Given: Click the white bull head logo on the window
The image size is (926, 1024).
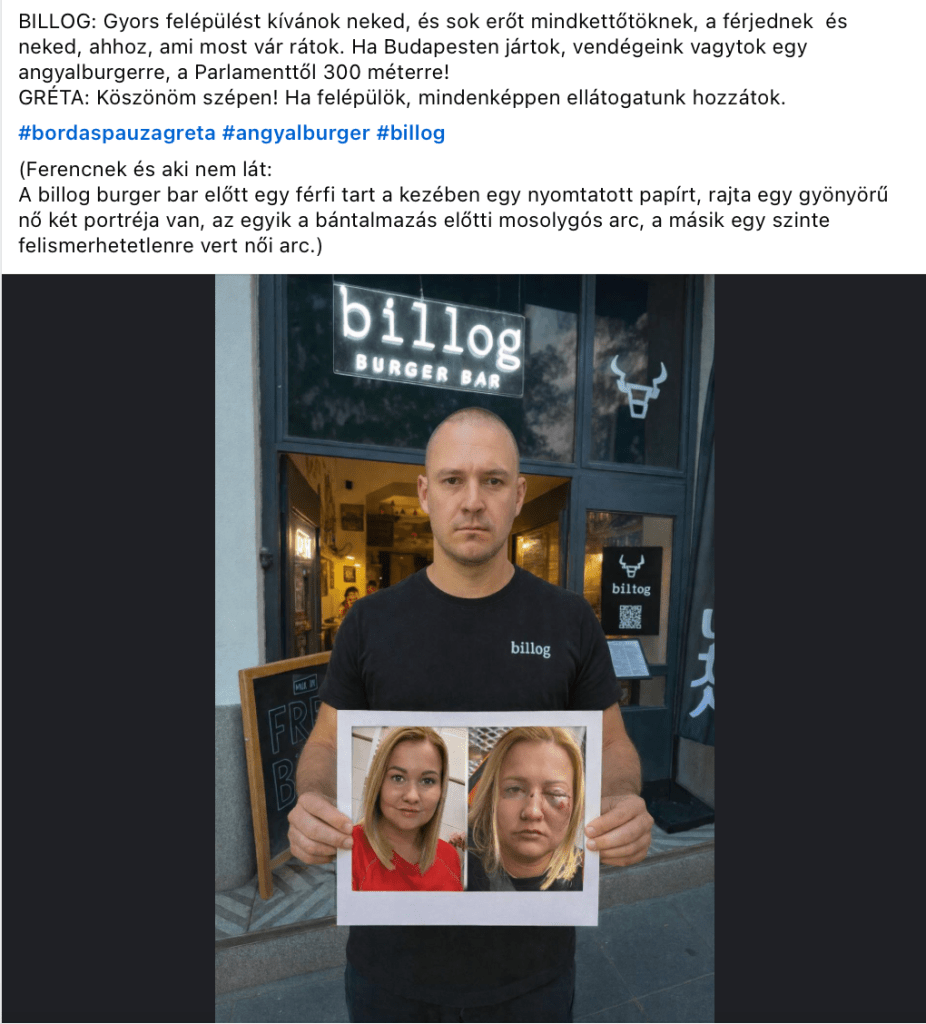Looking at the screenshot, I should 639,387.
